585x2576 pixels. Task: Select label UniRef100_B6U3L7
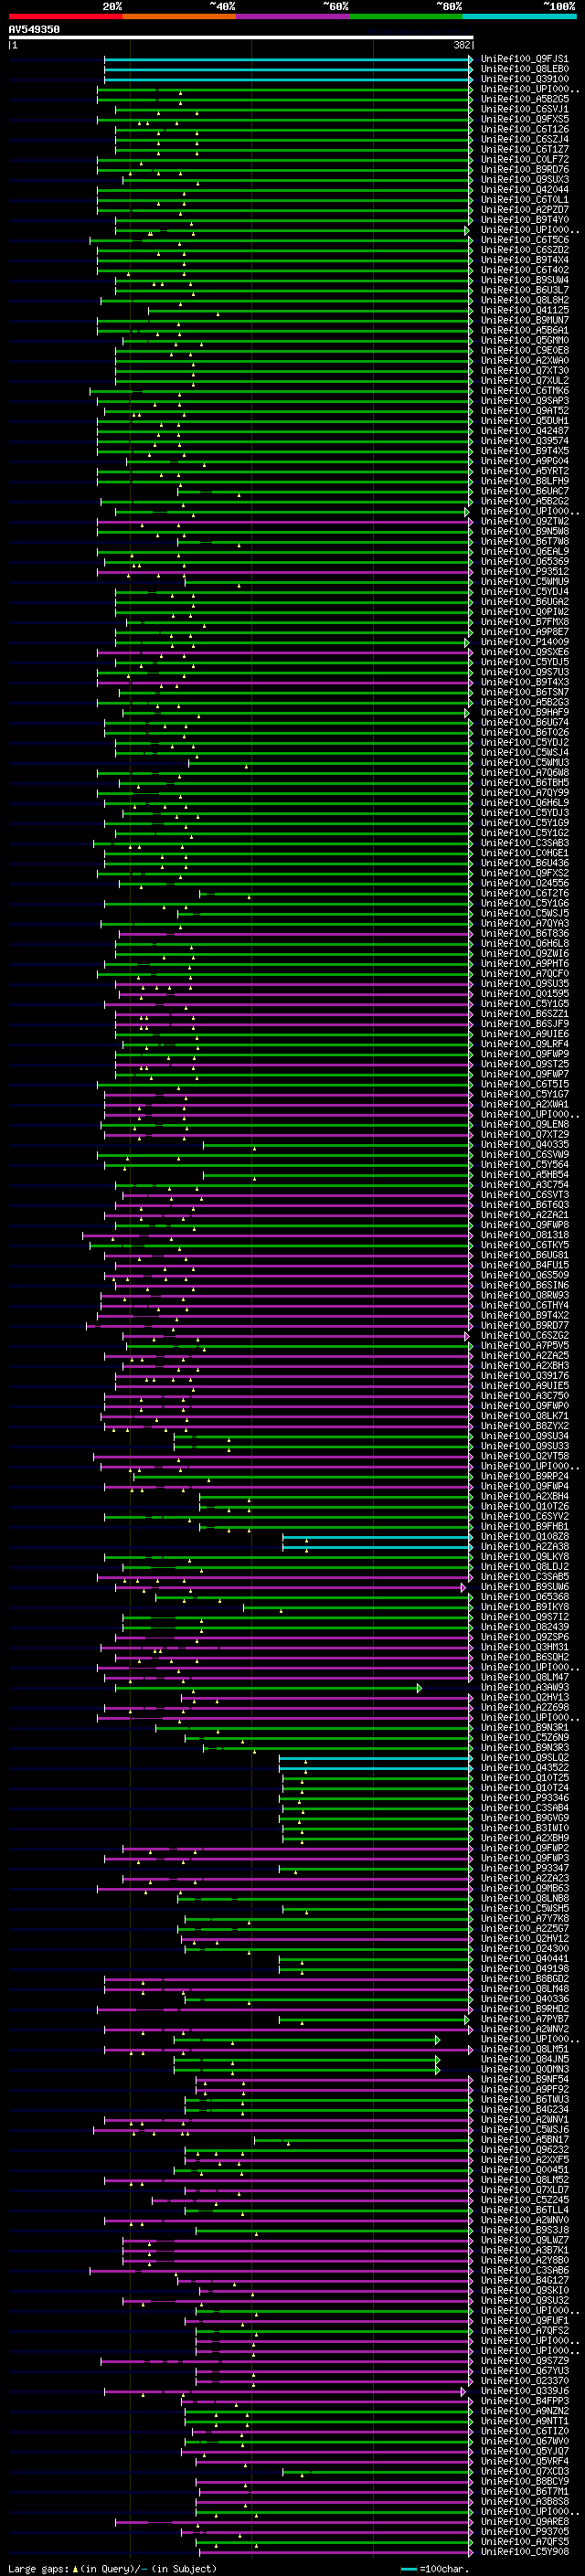pos(525,290)
